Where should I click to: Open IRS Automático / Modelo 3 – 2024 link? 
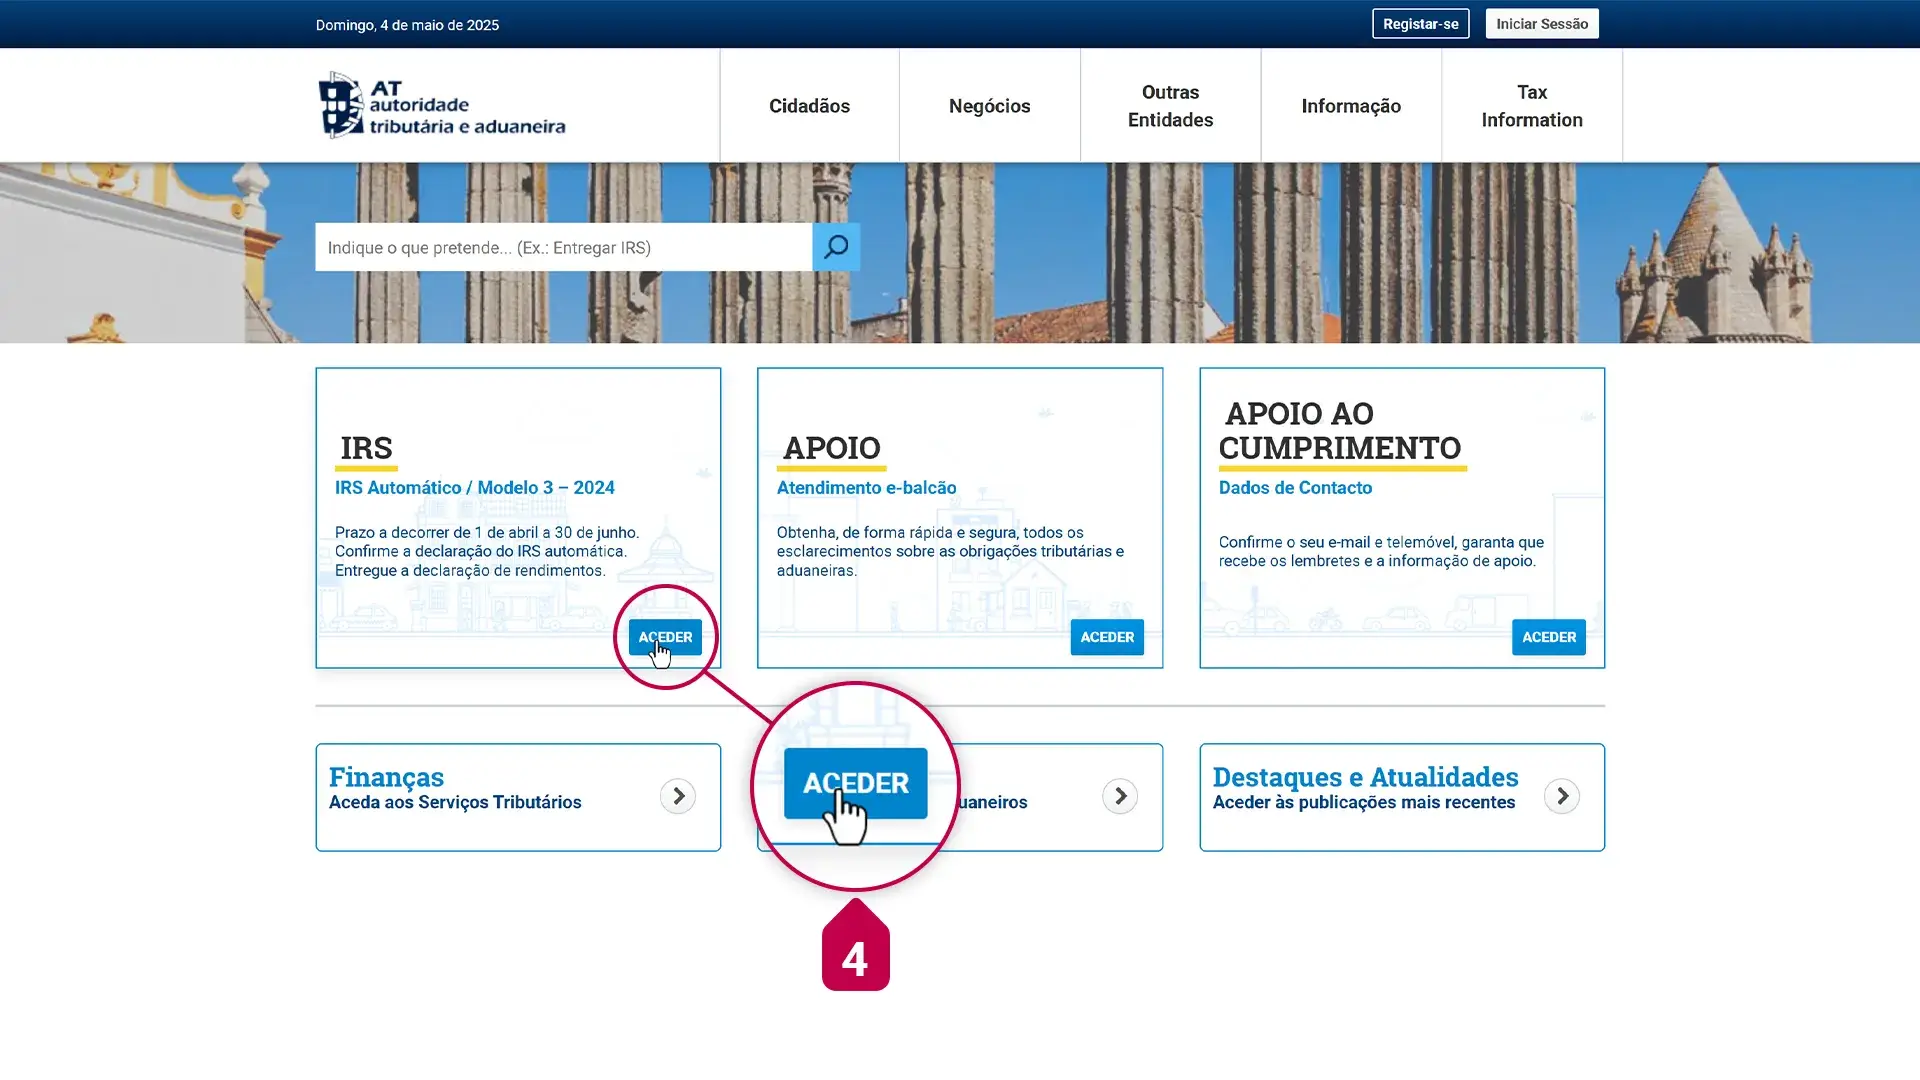474,488
